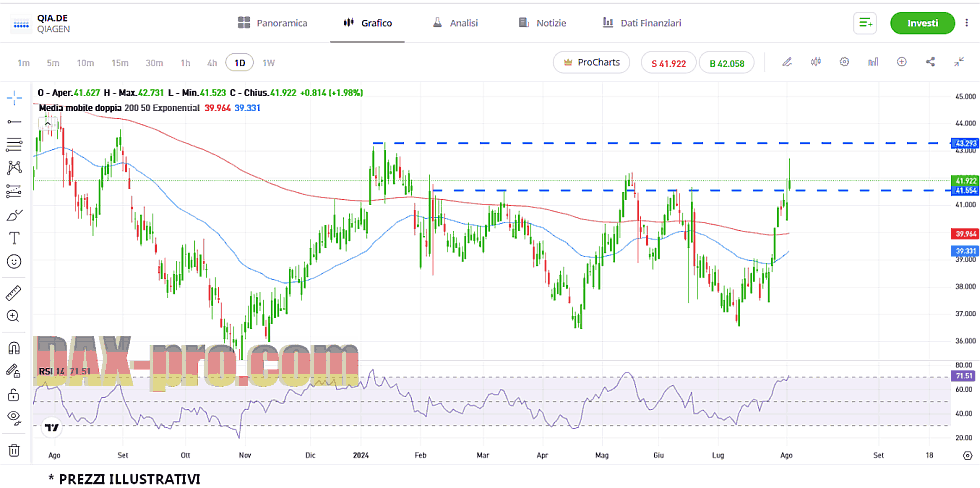This screenshot has height=488, width=980.
Task: Click the pencil draw icon in top toolbar
Action: [x=787, y=62]
